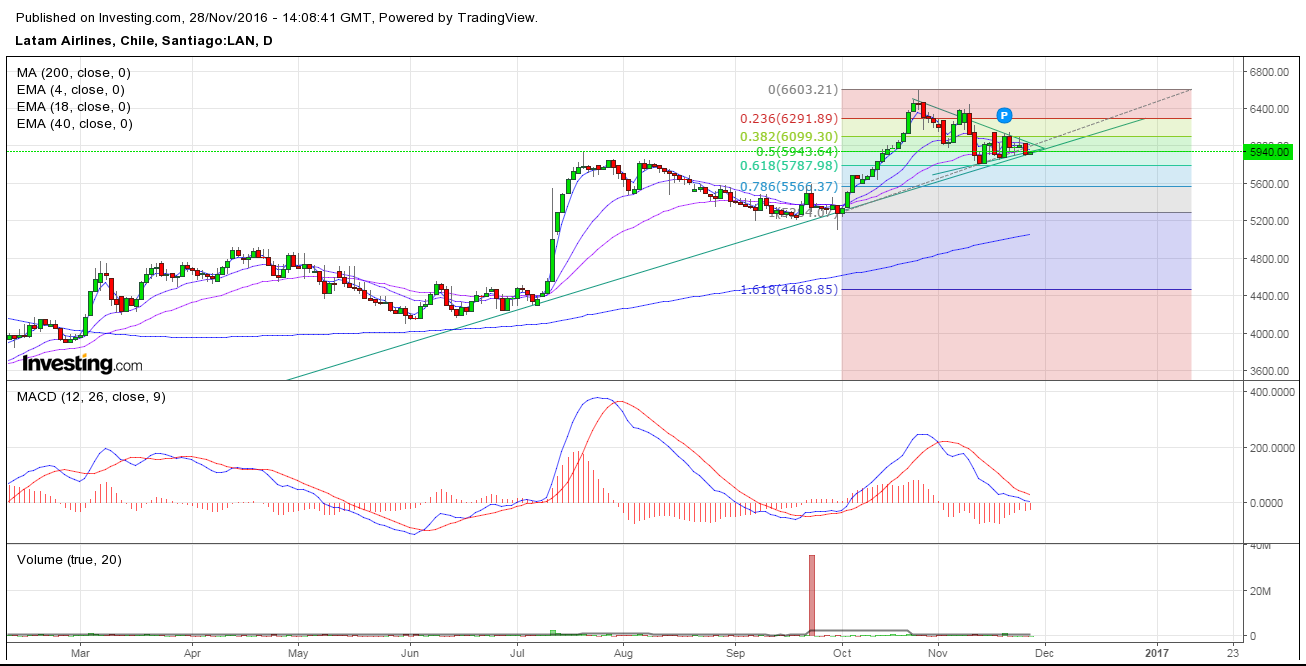Select the Fibonacci 1.618(4468.85) level label
Viewport: 1306px width, 666px height.
(789, 290)
